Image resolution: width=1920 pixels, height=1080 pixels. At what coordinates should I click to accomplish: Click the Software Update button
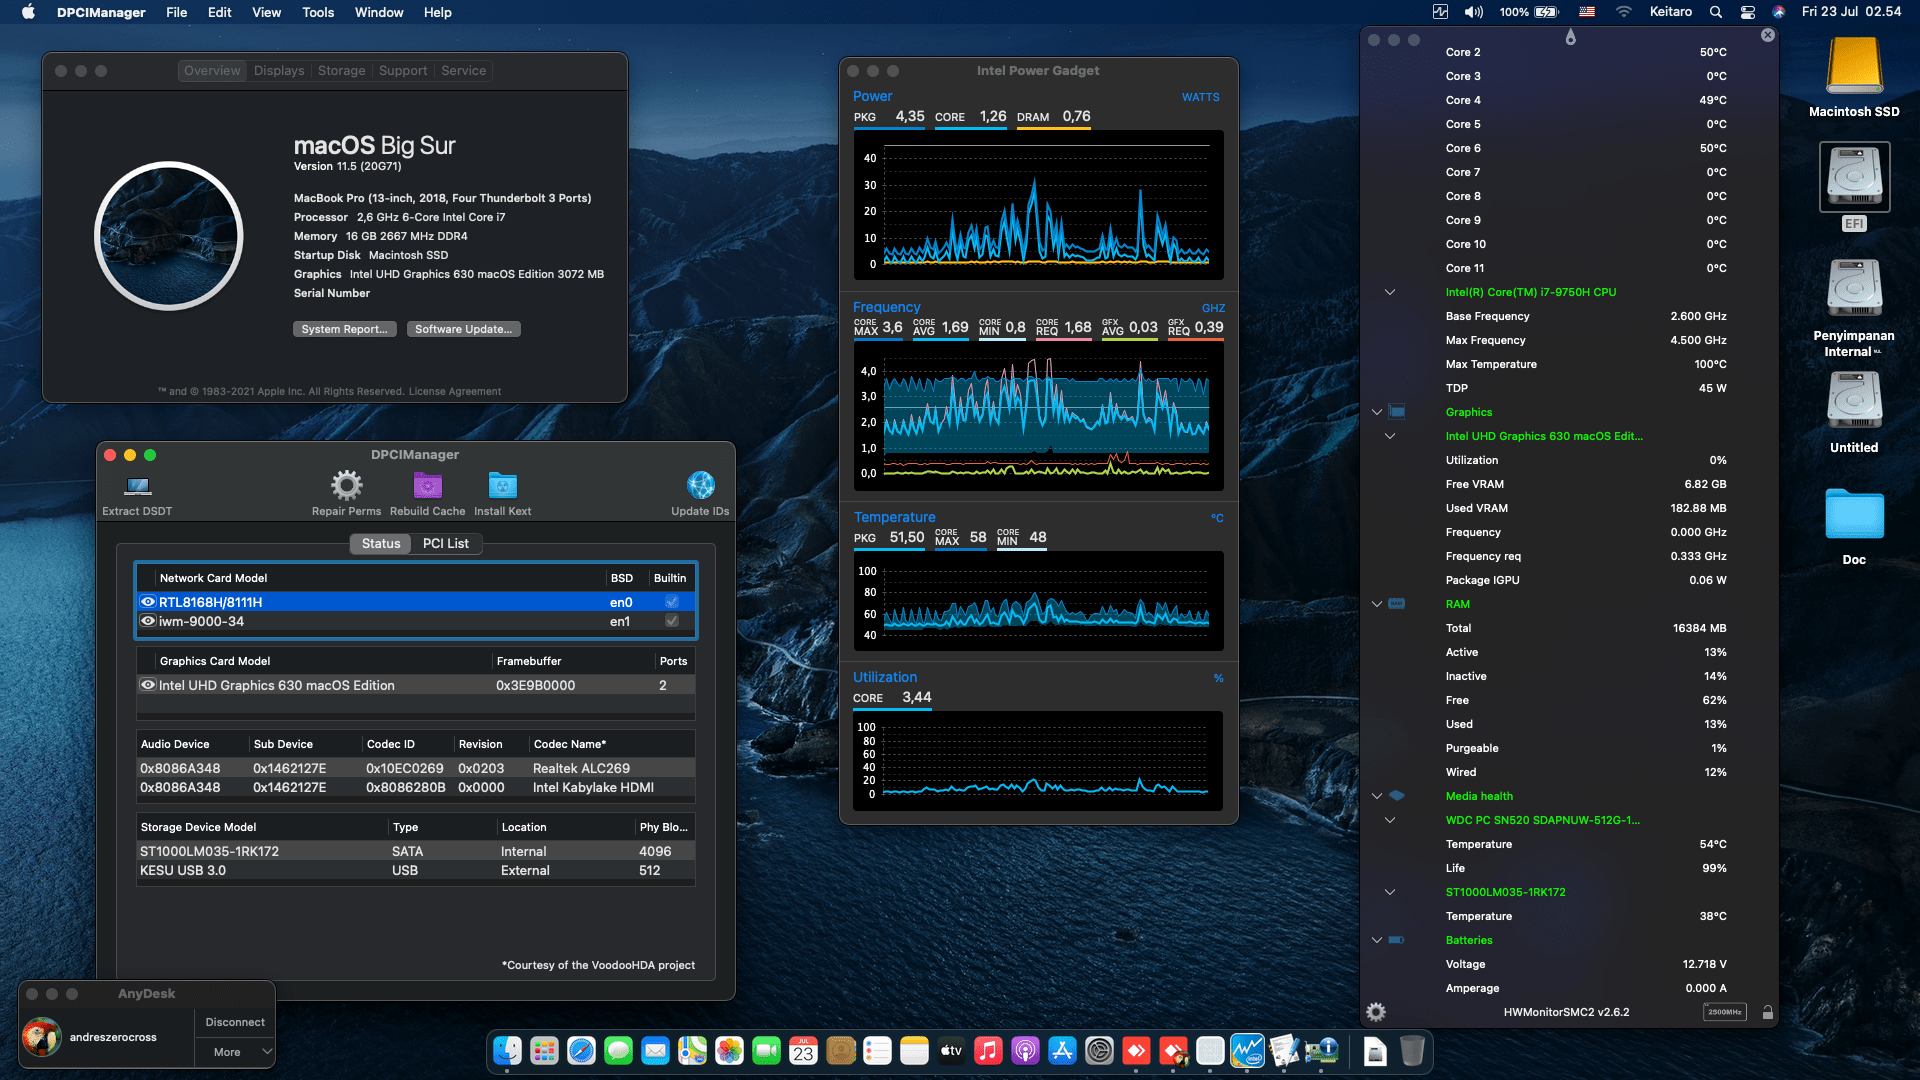[464, 329]
